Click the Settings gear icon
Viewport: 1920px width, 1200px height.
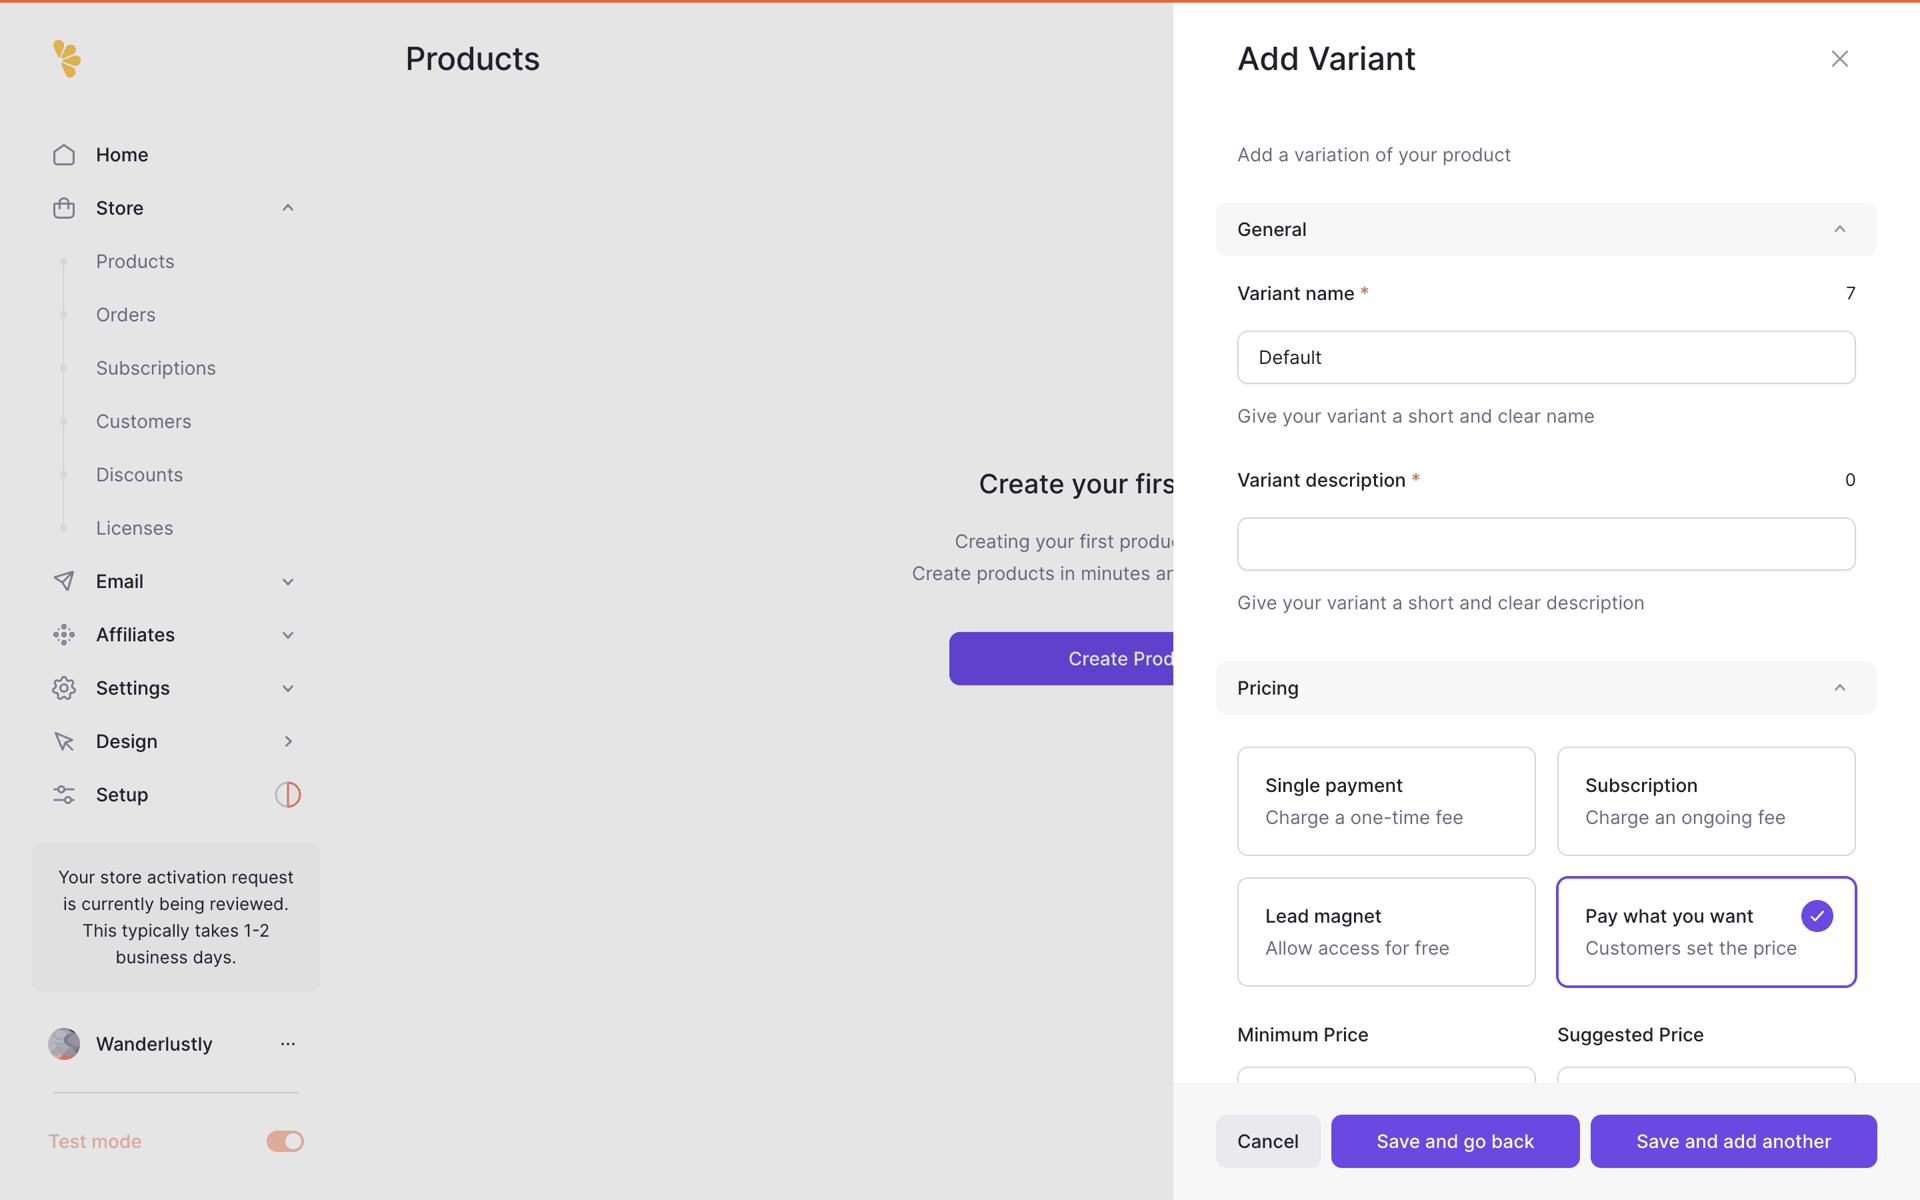click(64, 688)
